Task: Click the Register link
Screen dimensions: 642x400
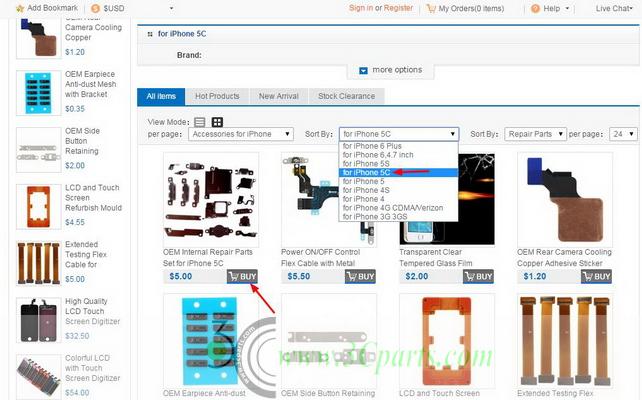Action: (x=398, y=8)
